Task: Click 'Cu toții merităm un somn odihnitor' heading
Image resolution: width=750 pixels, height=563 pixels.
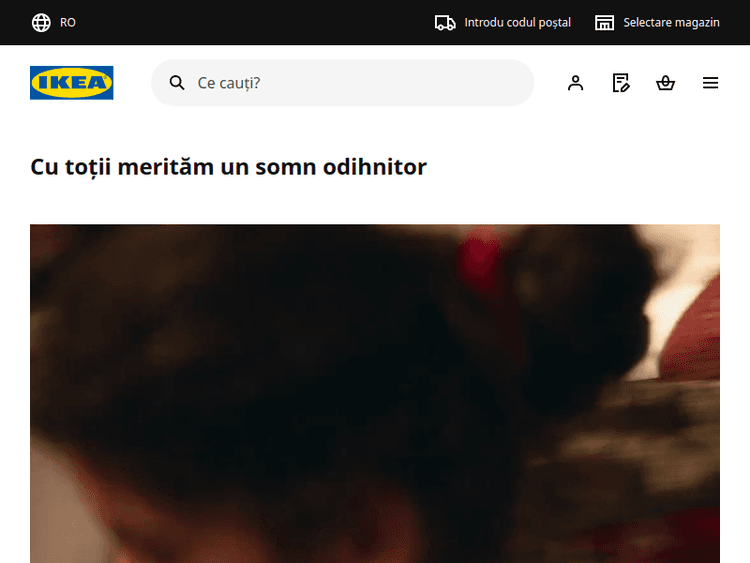Action: click(228, 167)
